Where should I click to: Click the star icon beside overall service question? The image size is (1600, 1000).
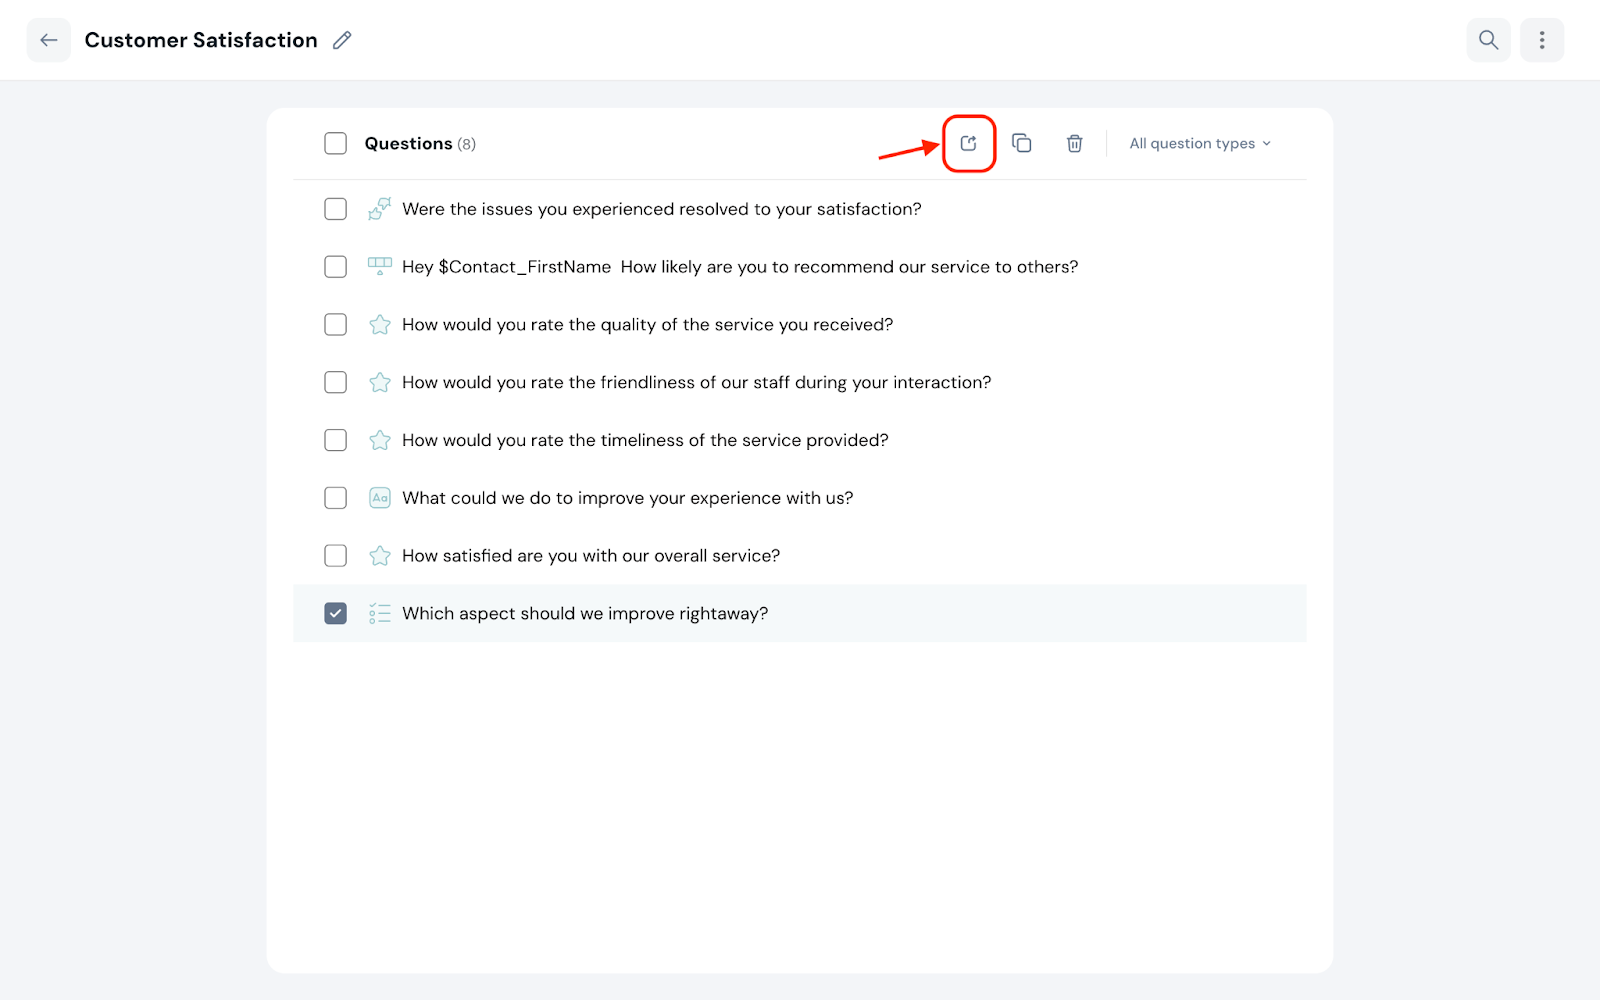(x=380, y=556)
